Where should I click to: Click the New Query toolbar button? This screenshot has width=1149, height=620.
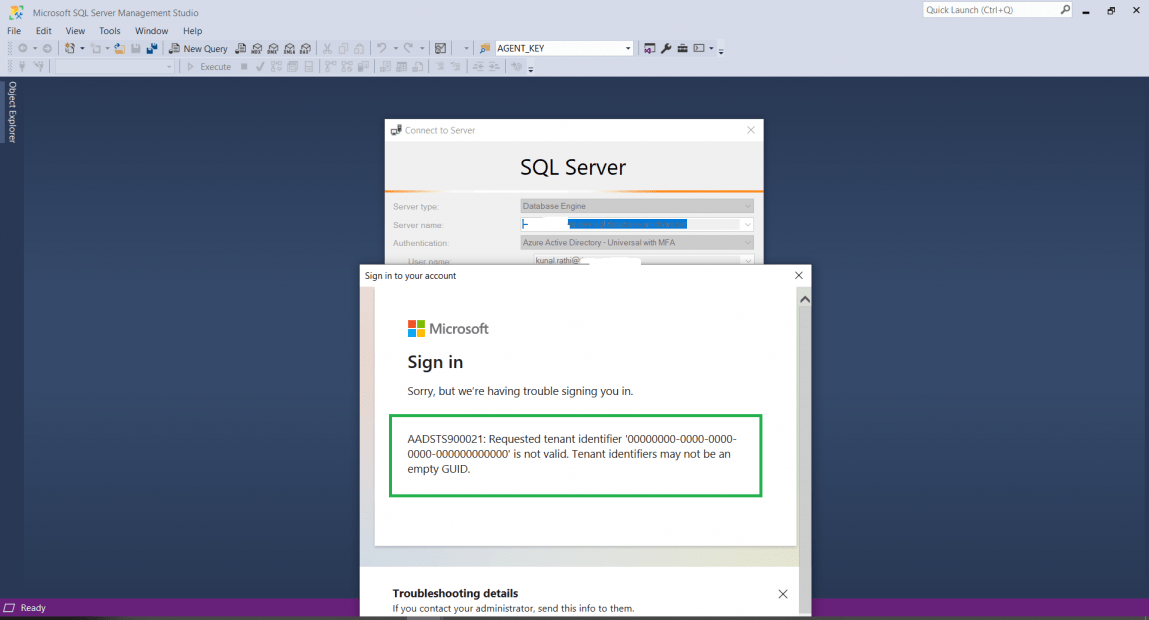(x=198, y=48)
